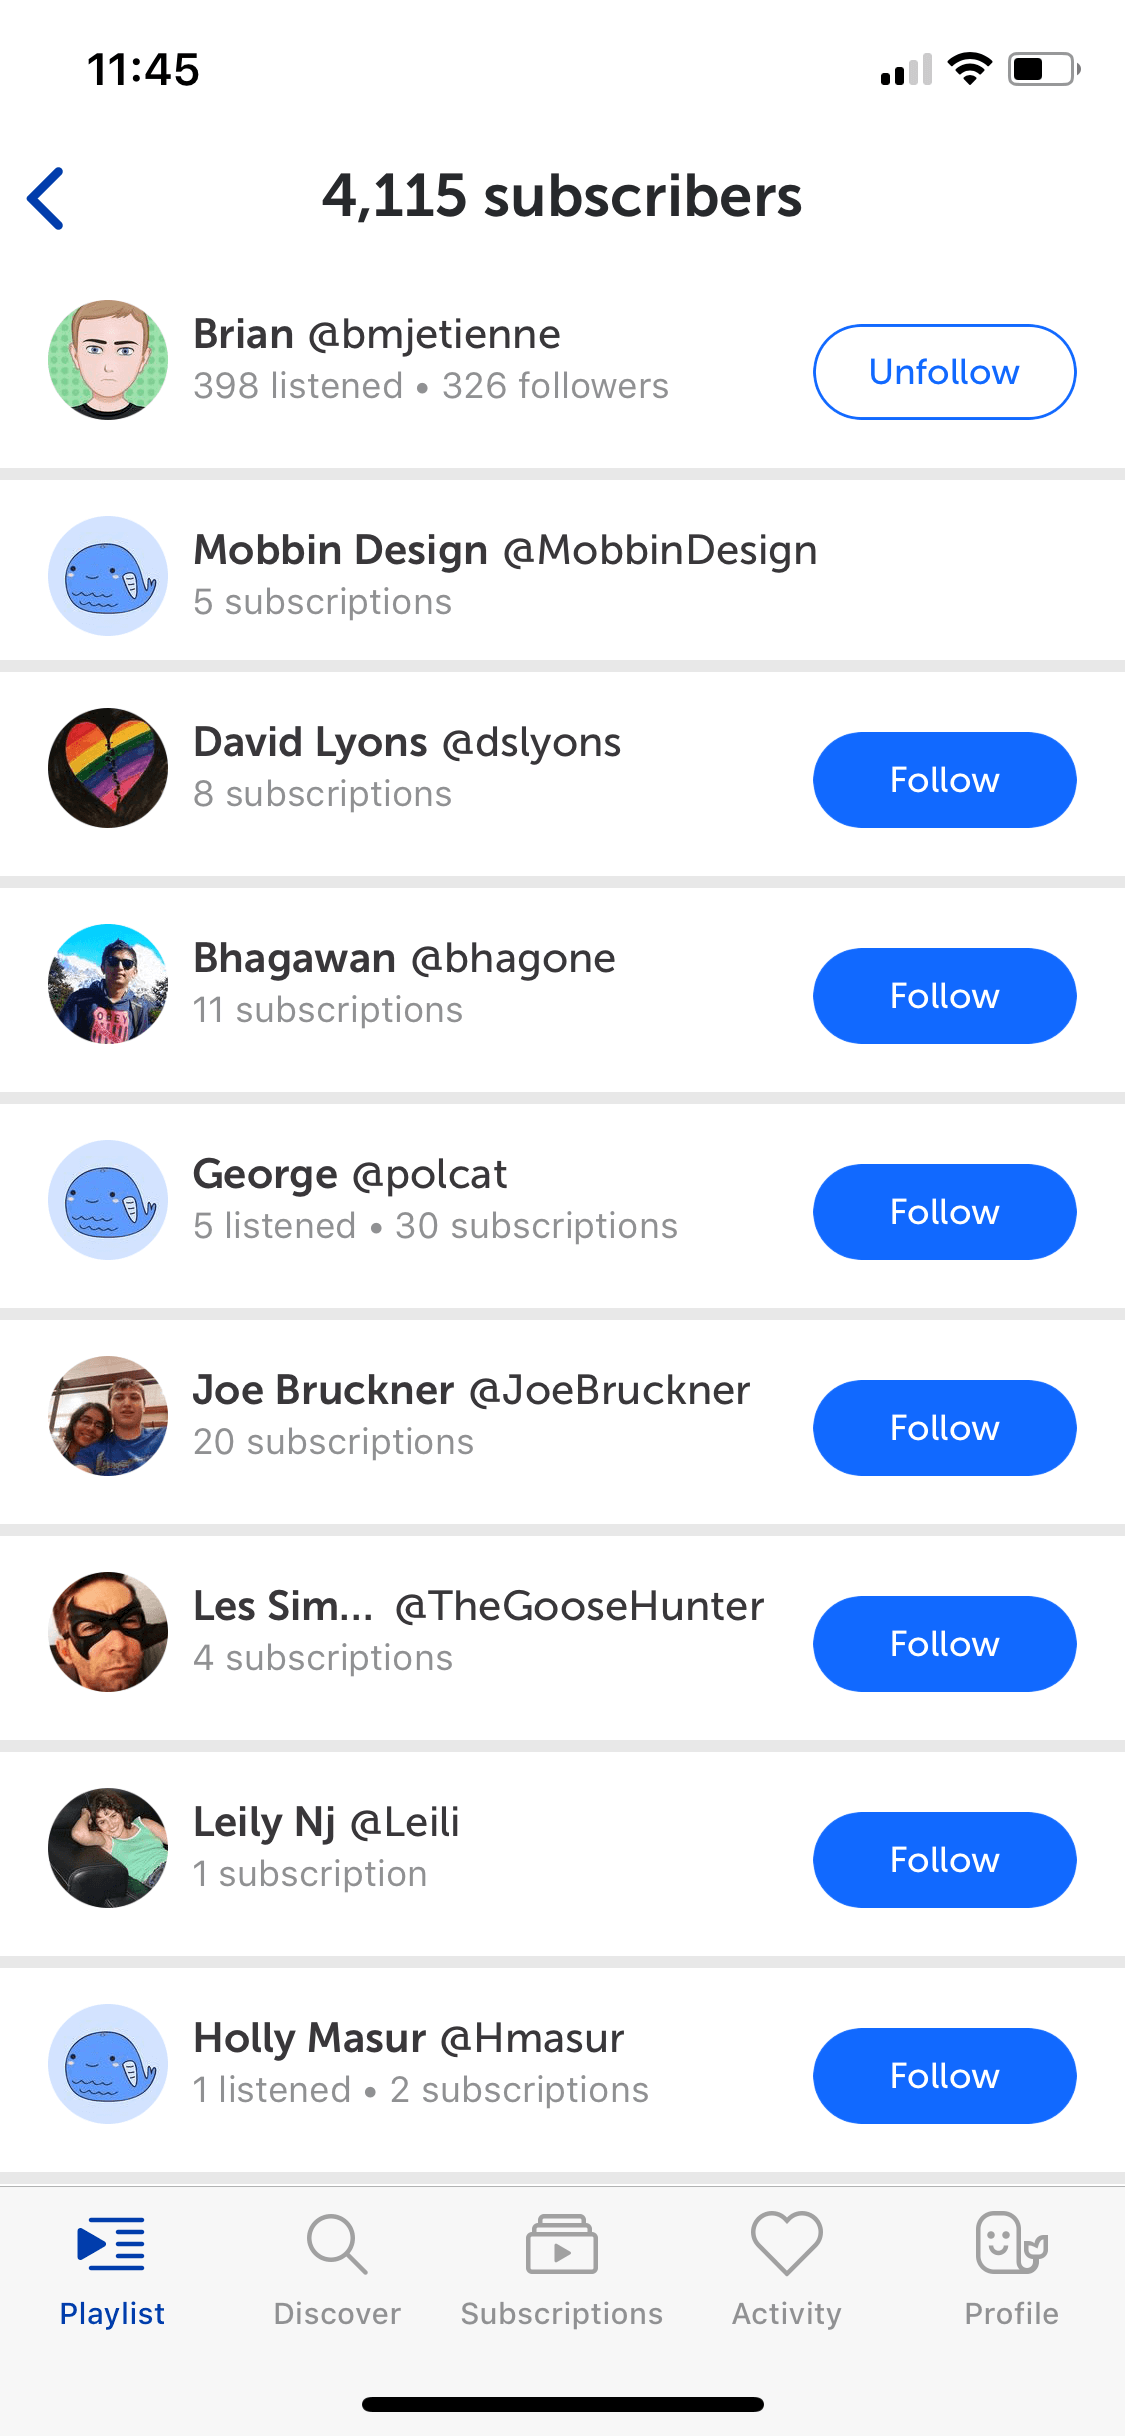Open Brian's cartoon avatar
Screen dimensions: 1125x2436
coord(108,360)
